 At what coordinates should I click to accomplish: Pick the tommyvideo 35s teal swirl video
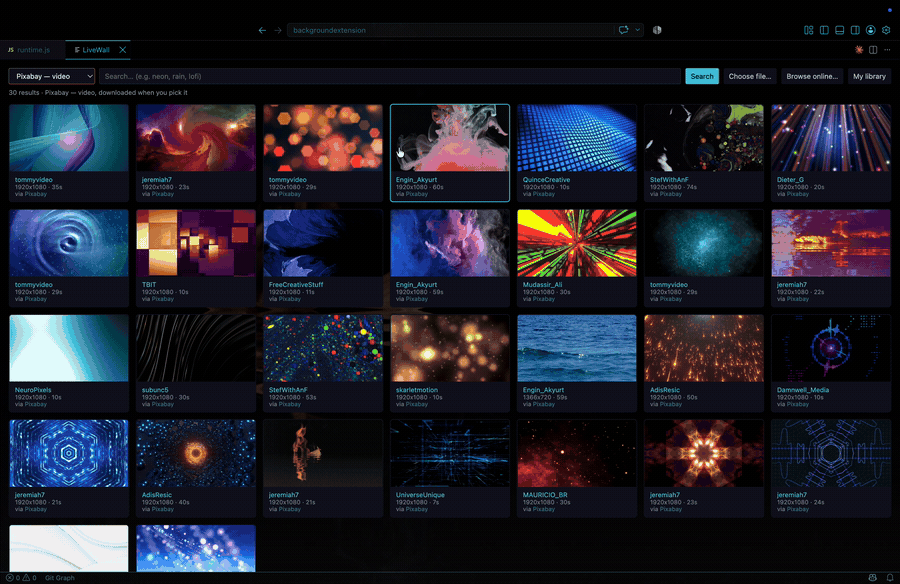point(69,153)
